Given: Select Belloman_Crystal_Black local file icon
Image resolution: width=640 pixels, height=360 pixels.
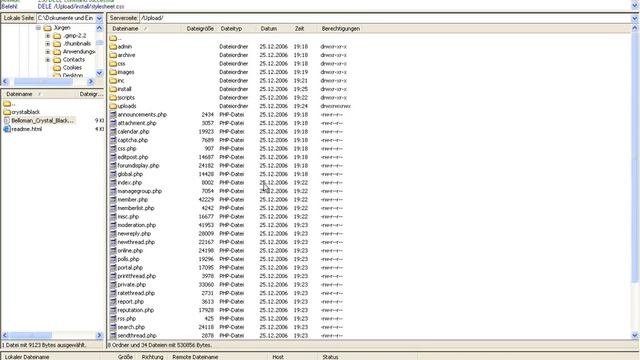Looking at the screenshot, I should (x=7, y=120).
